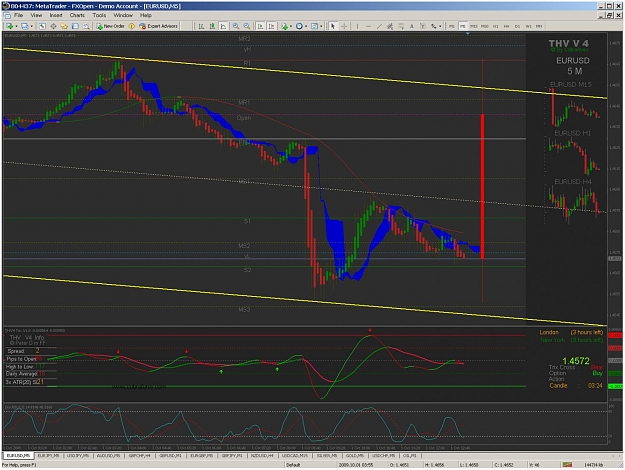This screenshot has width=625, height=470.
Task: Expand the Indicators dropdown arrow
Action: (x=291, y=26)
